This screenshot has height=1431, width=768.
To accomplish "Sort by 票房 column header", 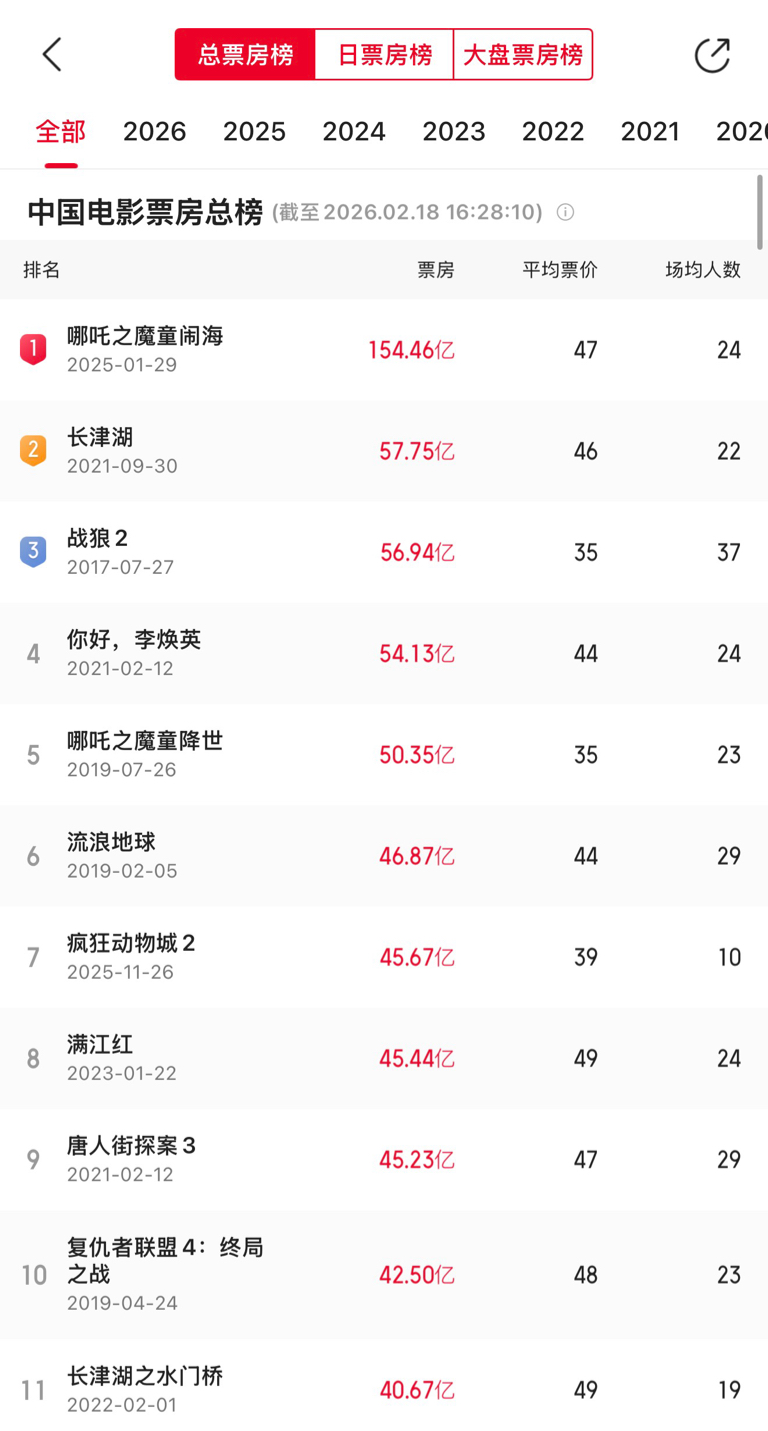I will pos(435,270).
